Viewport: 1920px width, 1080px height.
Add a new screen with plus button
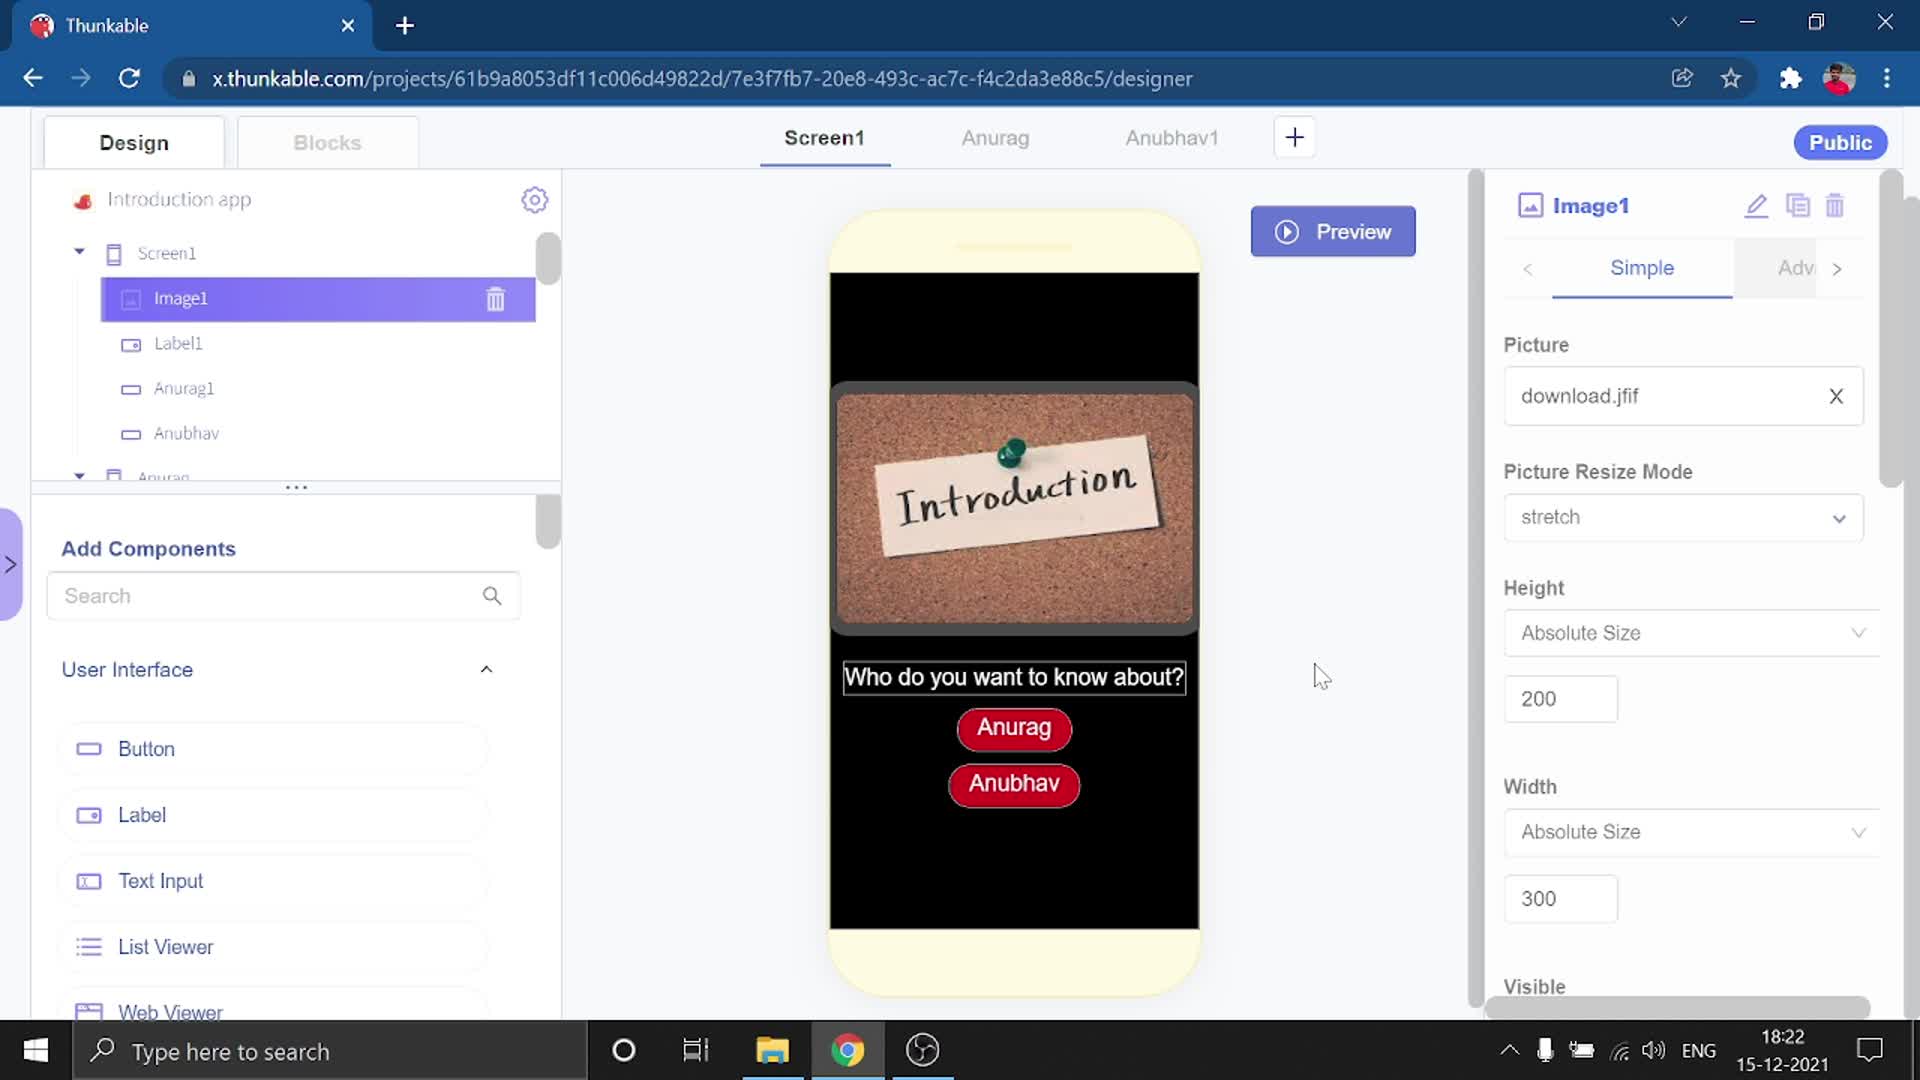pos(1294,138)
